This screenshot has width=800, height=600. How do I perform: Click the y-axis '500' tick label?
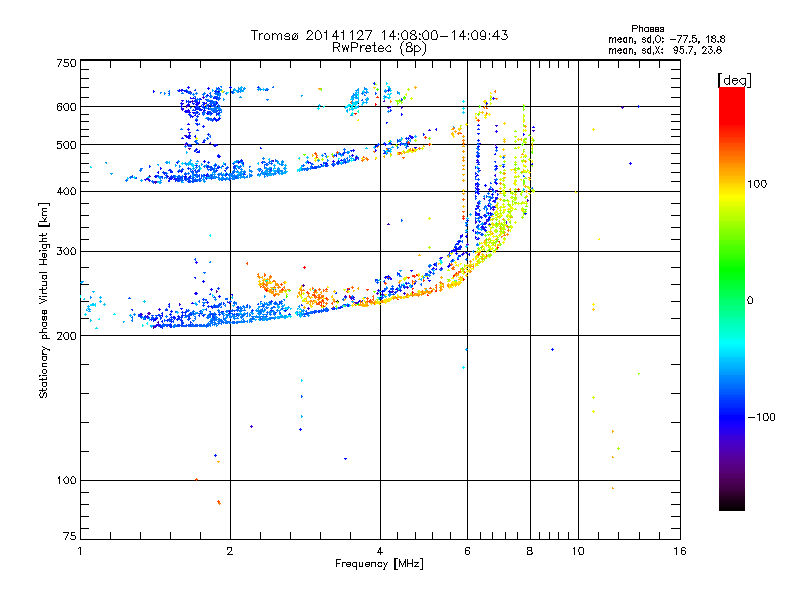67,145
